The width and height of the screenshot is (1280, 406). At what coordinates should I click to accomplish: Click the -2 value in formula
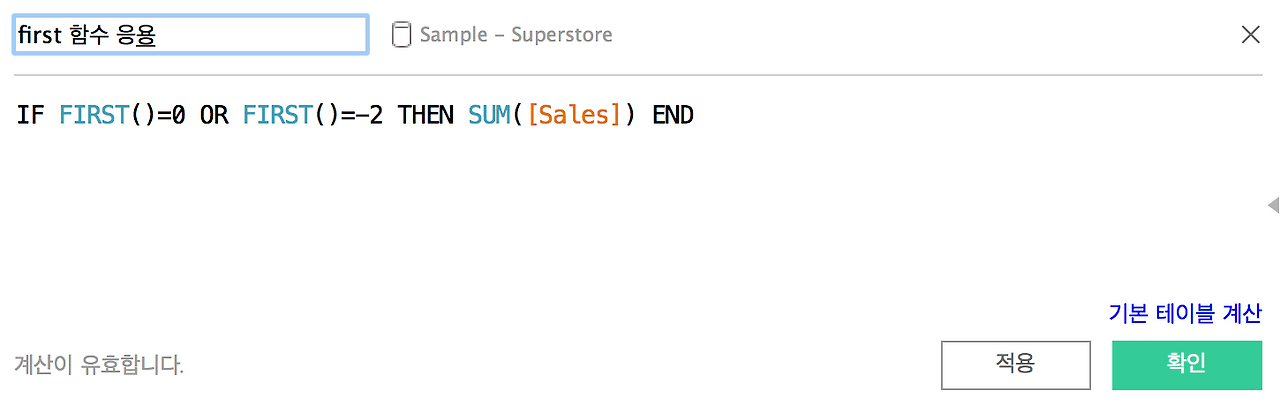point(369,115)
